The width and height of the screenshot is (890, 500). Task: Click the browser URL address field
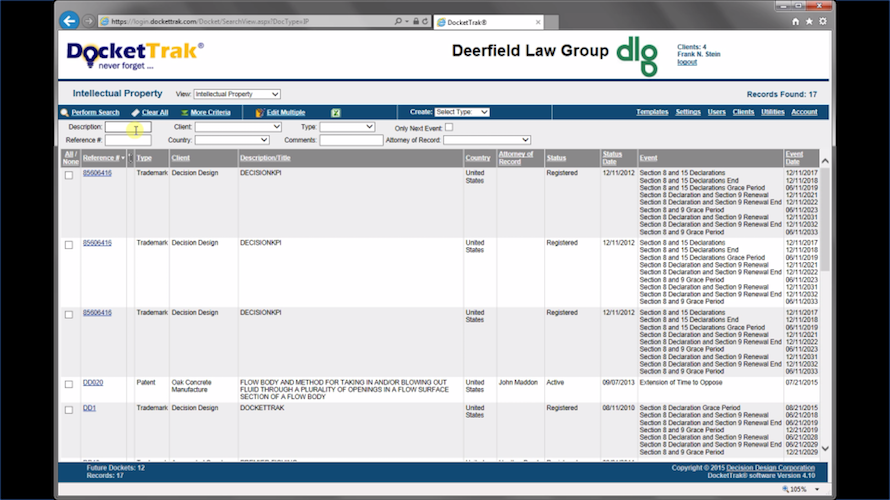point(247,22)
